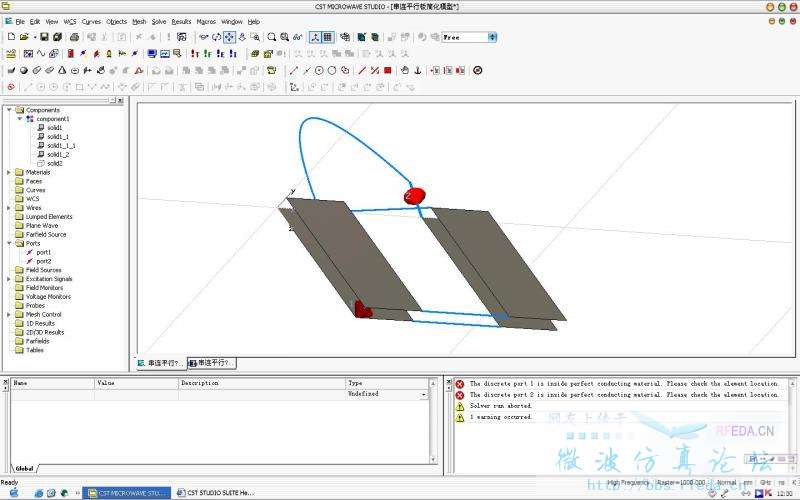Click the Name column header
Viewport: 800px width, 500px height.
click(x=53, y=383)
